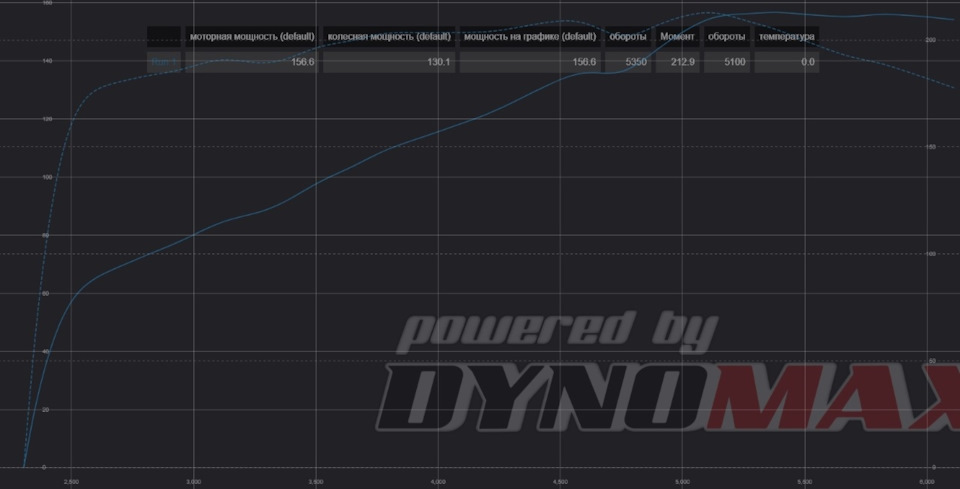The height and width of the screenshot is (489, 960).
Task: Select the Run 1 row label
Action: [163, 62]
